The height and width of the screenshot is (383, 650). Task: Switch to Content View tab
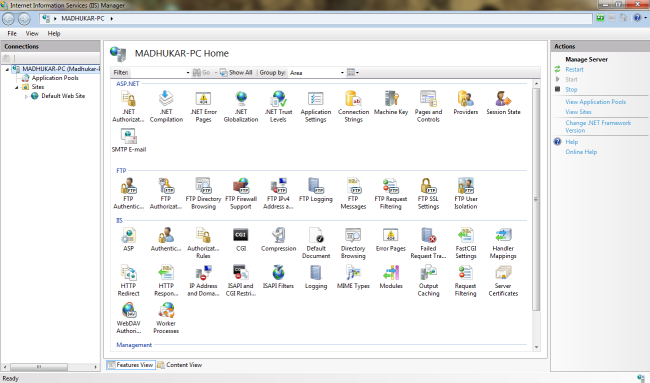[x=180, y=365]
